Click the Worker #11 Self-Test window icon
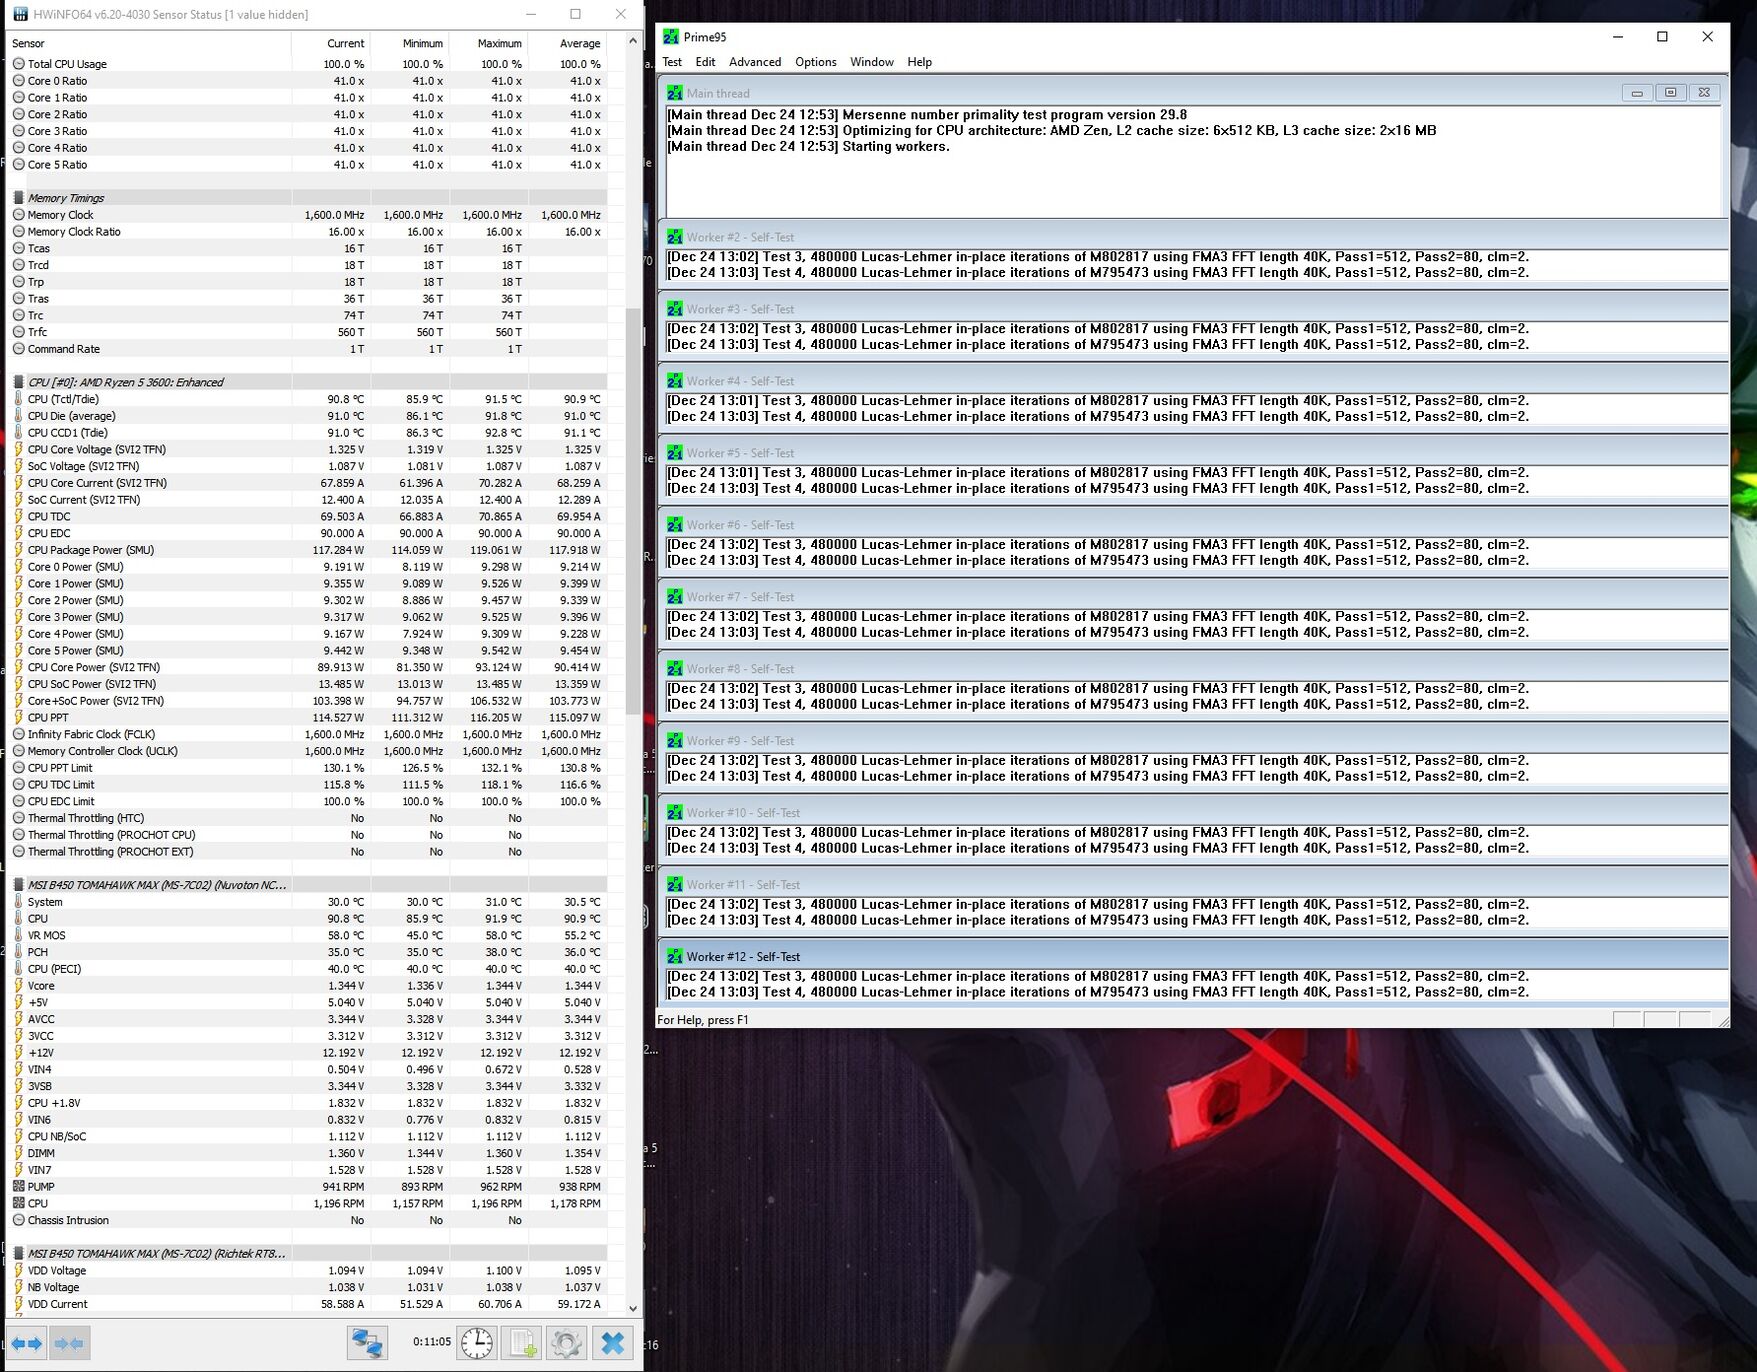1757x1372 pixels. coord(675,885)
